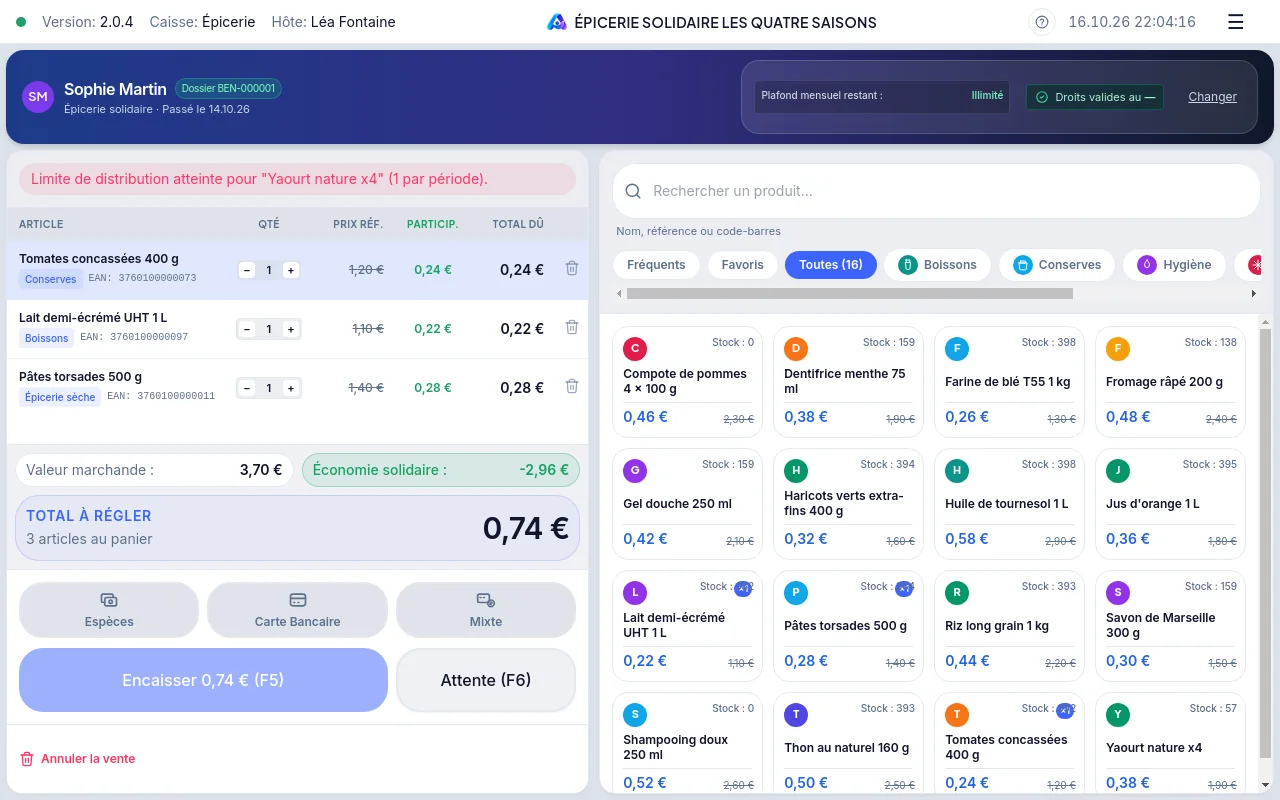Cancel the sale via Annuler la vente
The width and height of the screenshot is (1280, 800).
pyautogui.click(x=78, y=759)
